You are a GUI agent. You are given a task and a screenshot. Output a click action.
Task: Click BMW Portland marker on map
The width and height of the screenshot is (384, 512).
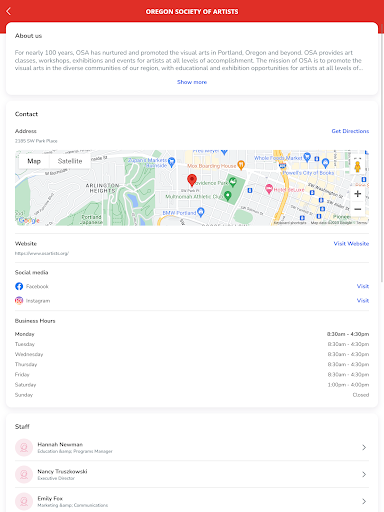pyautogui.click(x=201, y=212)
